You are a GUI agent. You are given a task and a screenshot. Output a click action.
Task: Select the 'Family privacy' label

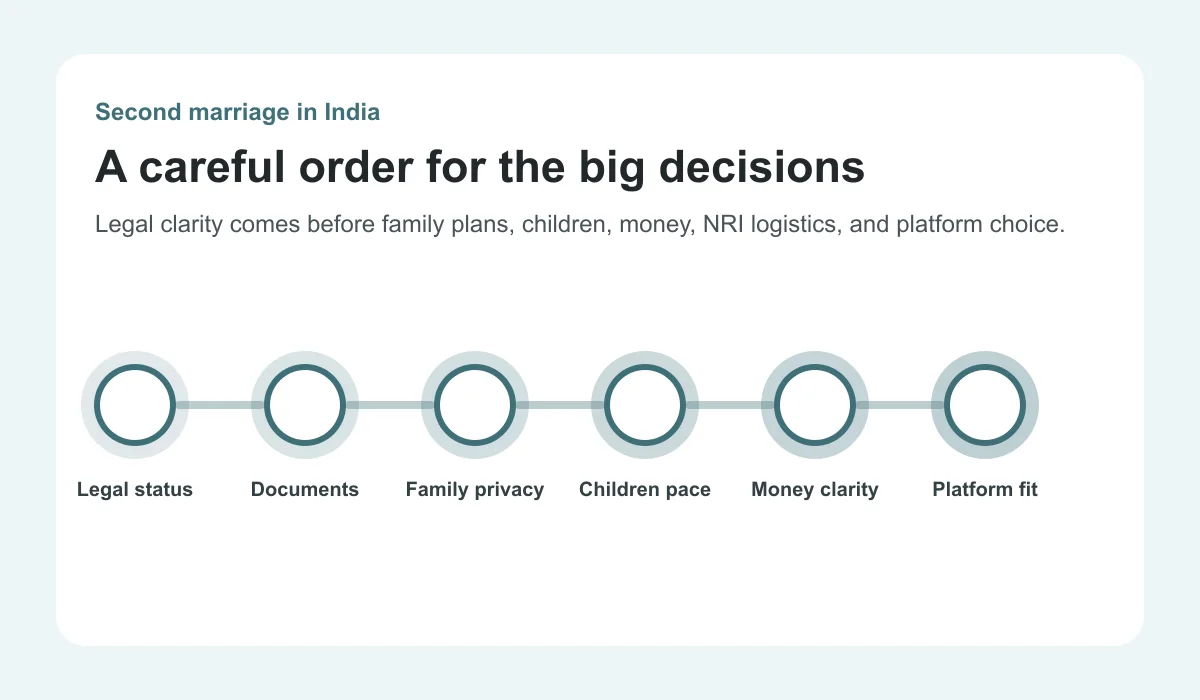475,490
